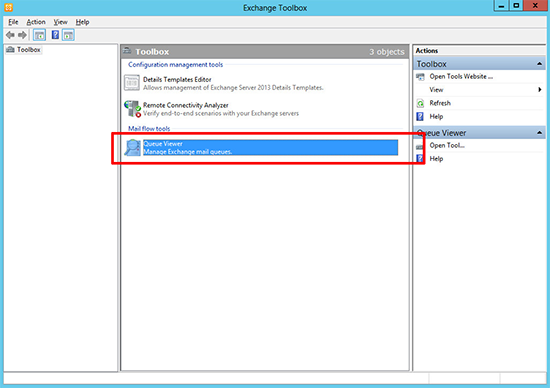Click Refresh in the Actions pane
550x388 pixels.
[440, 103]
